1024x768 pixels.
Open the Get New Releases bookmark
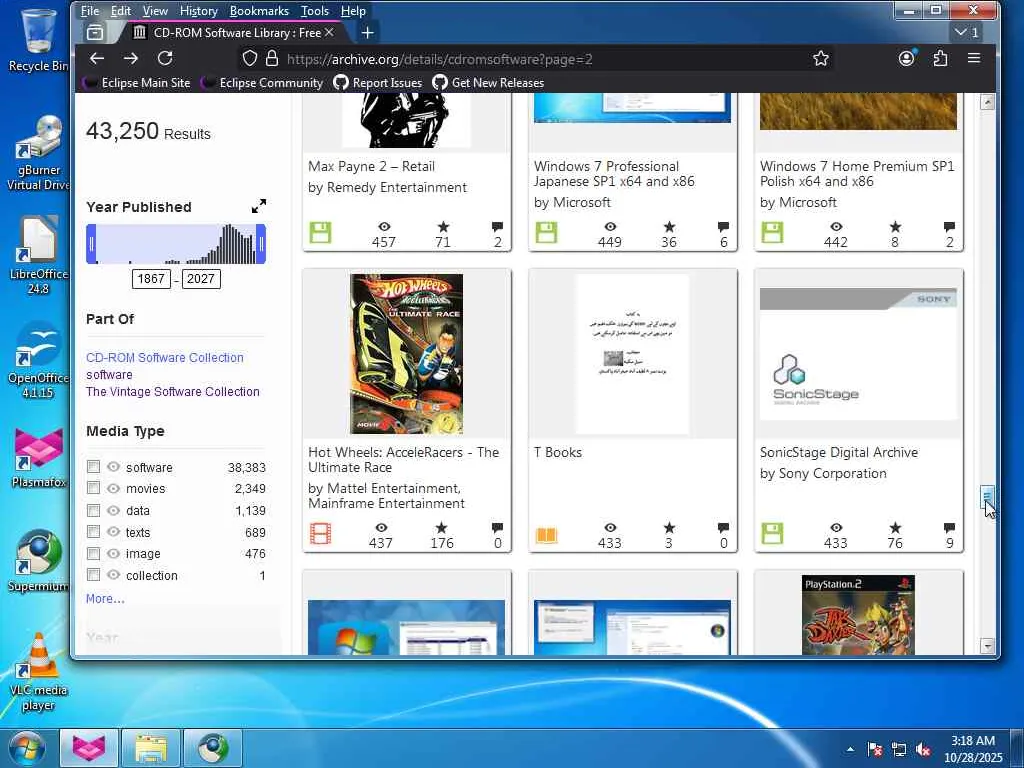pos(488,83)
